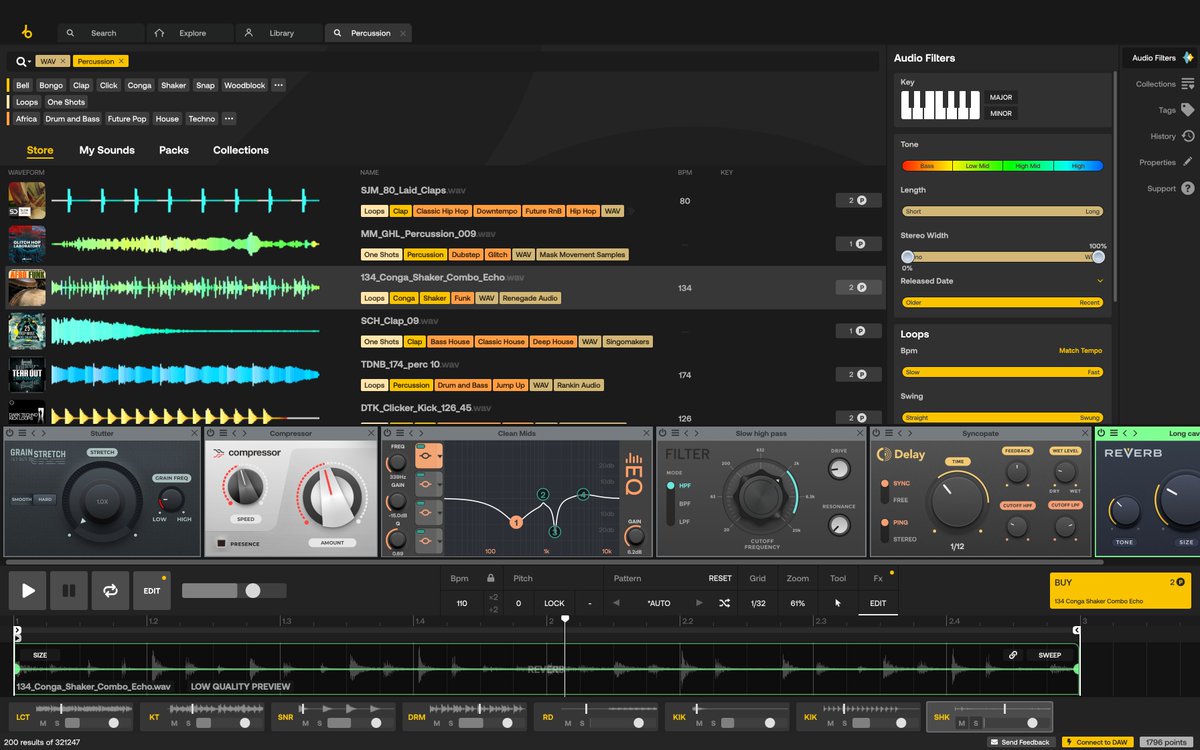Viewport: 1200px width, 750px height.
Task: Toggle power on the Long cav reverb
Action: pos(1101,433)
